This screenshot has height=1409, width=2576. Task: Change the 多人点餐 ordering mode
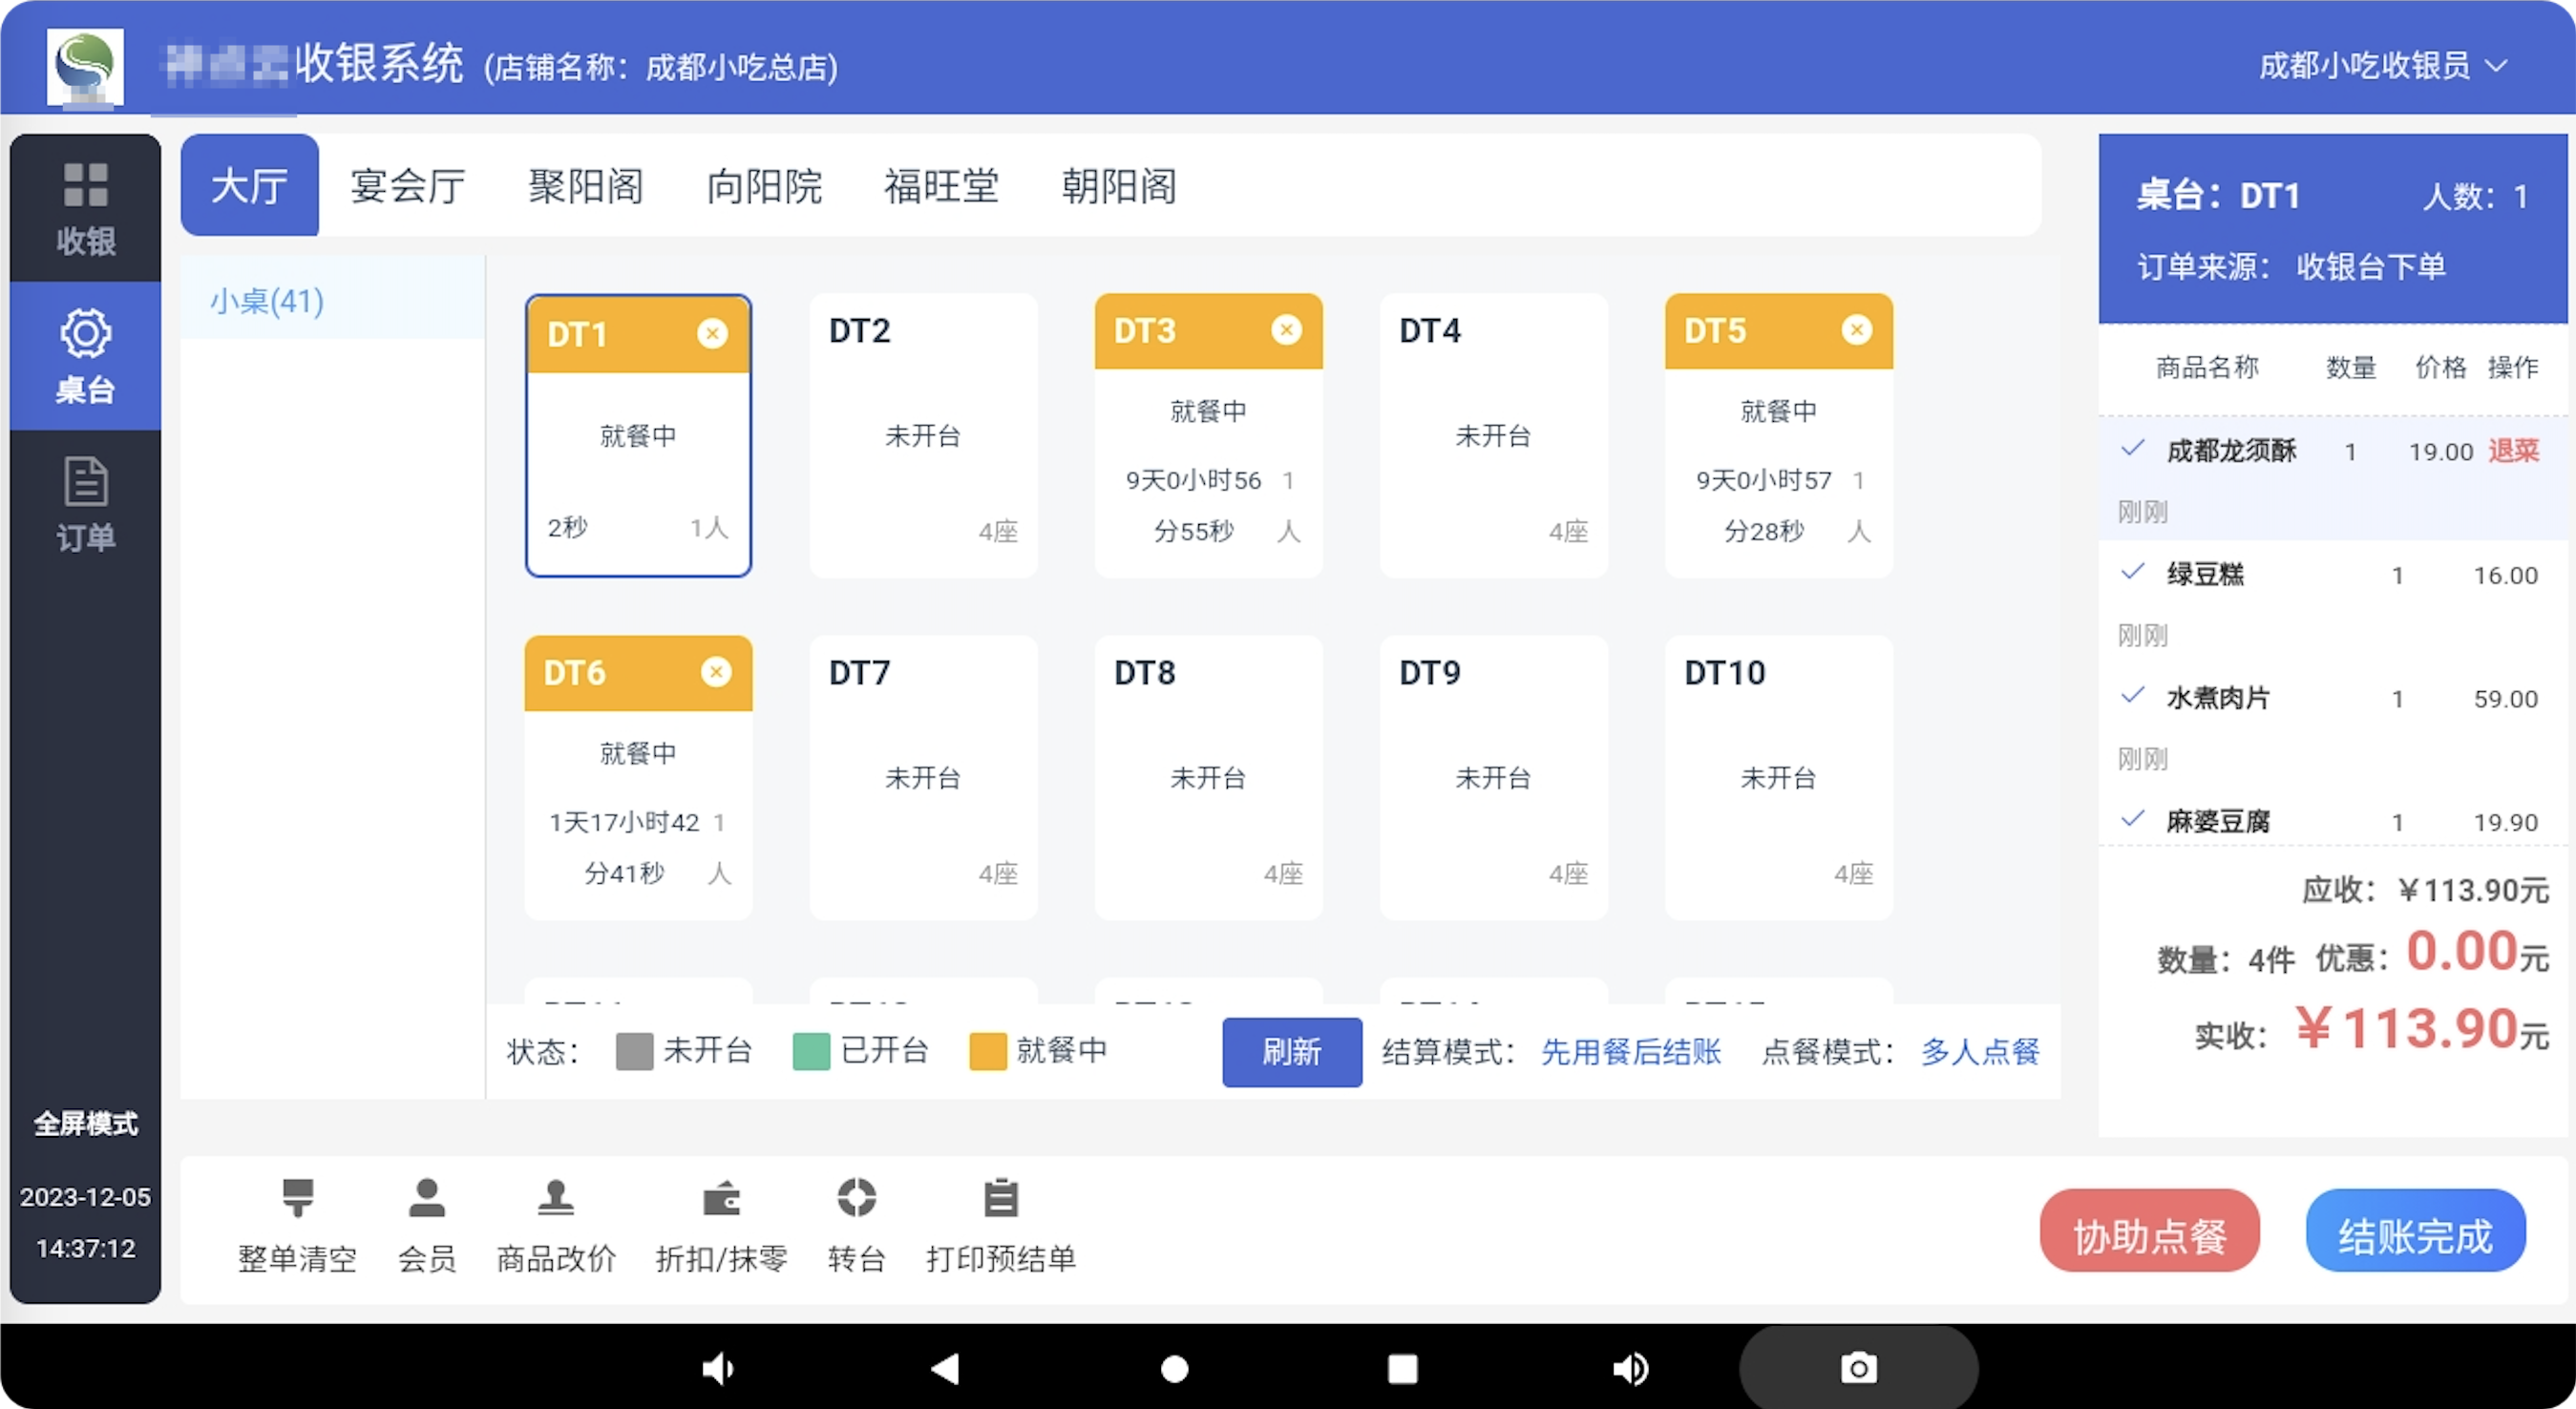[x=1979, y=1052]
